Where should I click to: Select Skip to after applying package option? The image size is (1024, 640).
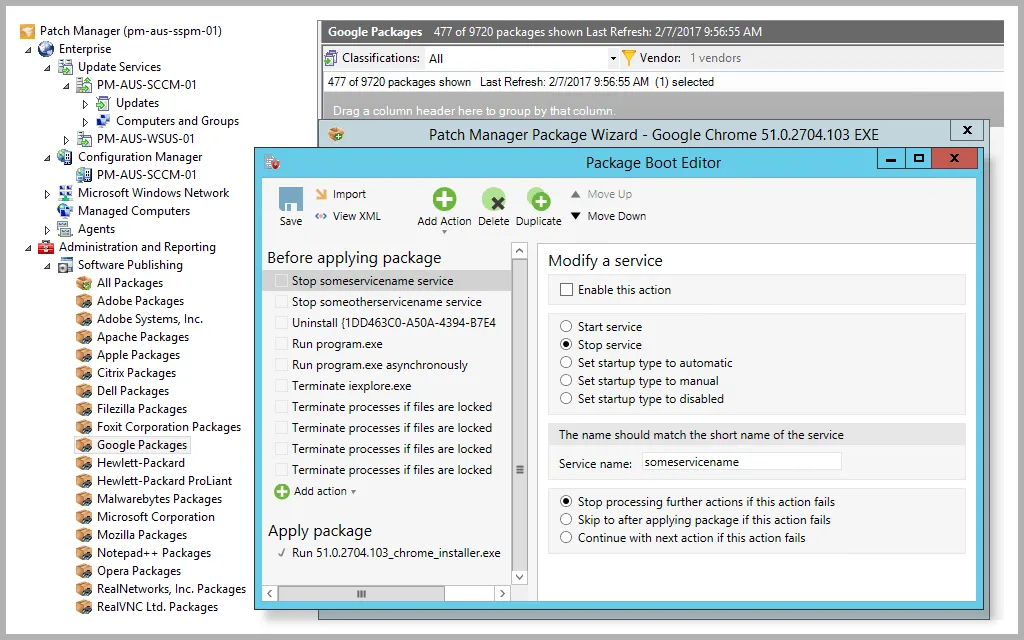[x=564, y=517]
